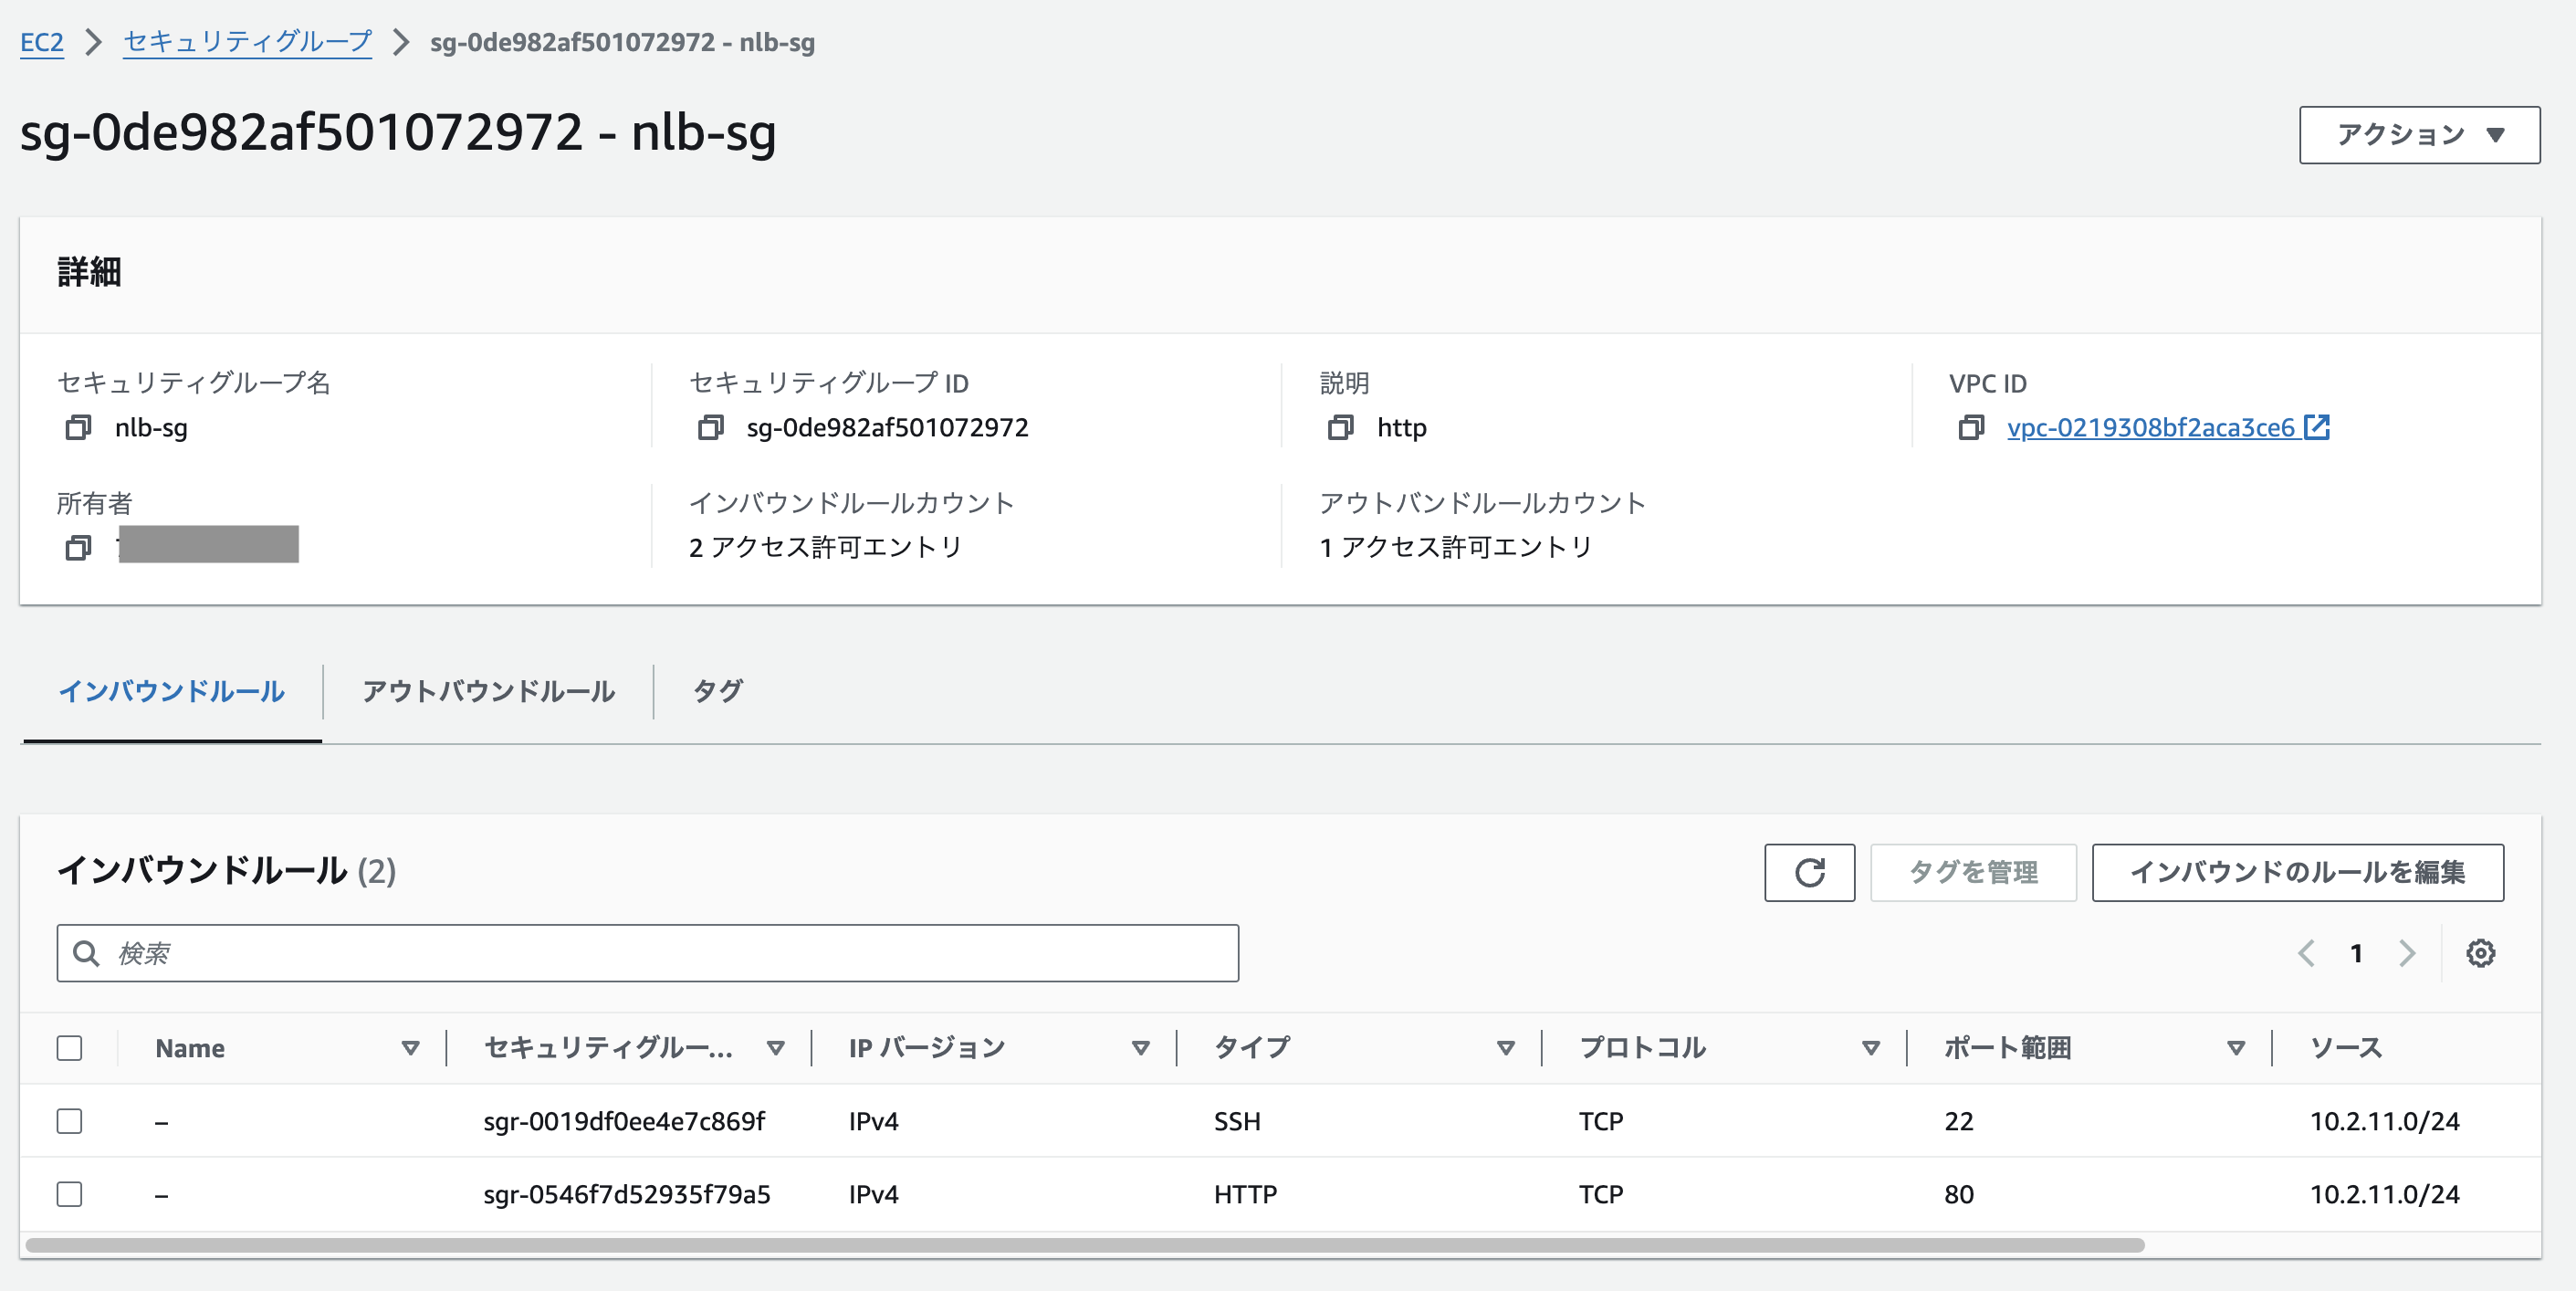2576x1291 pixels.
Task: Copy the VPC ID value
Action: [1970, 428]
